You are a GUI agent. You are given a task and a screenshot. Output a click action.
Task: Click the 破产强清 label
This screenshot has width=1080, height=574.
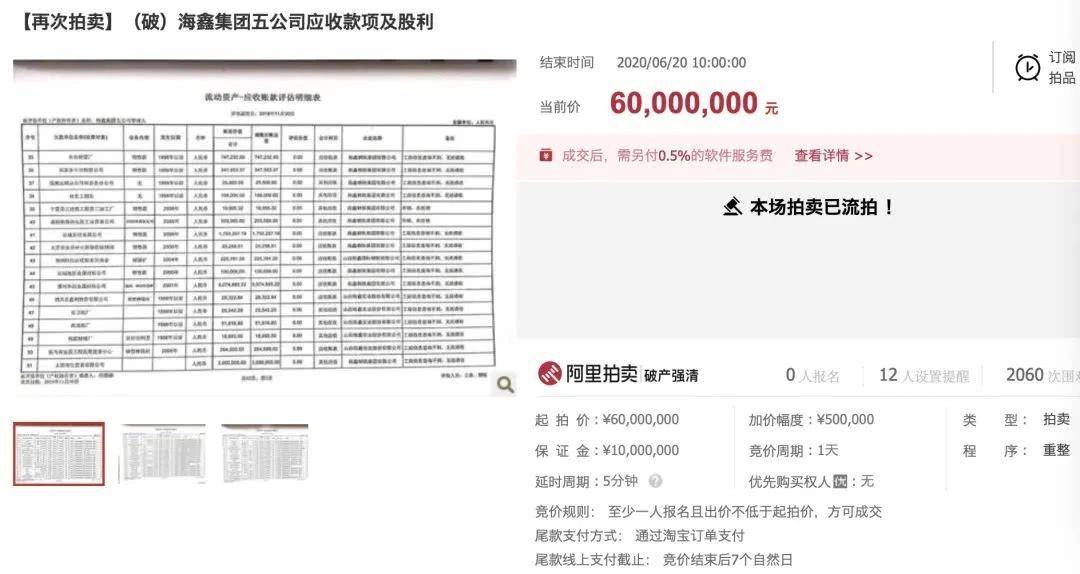tap(671, 376)
